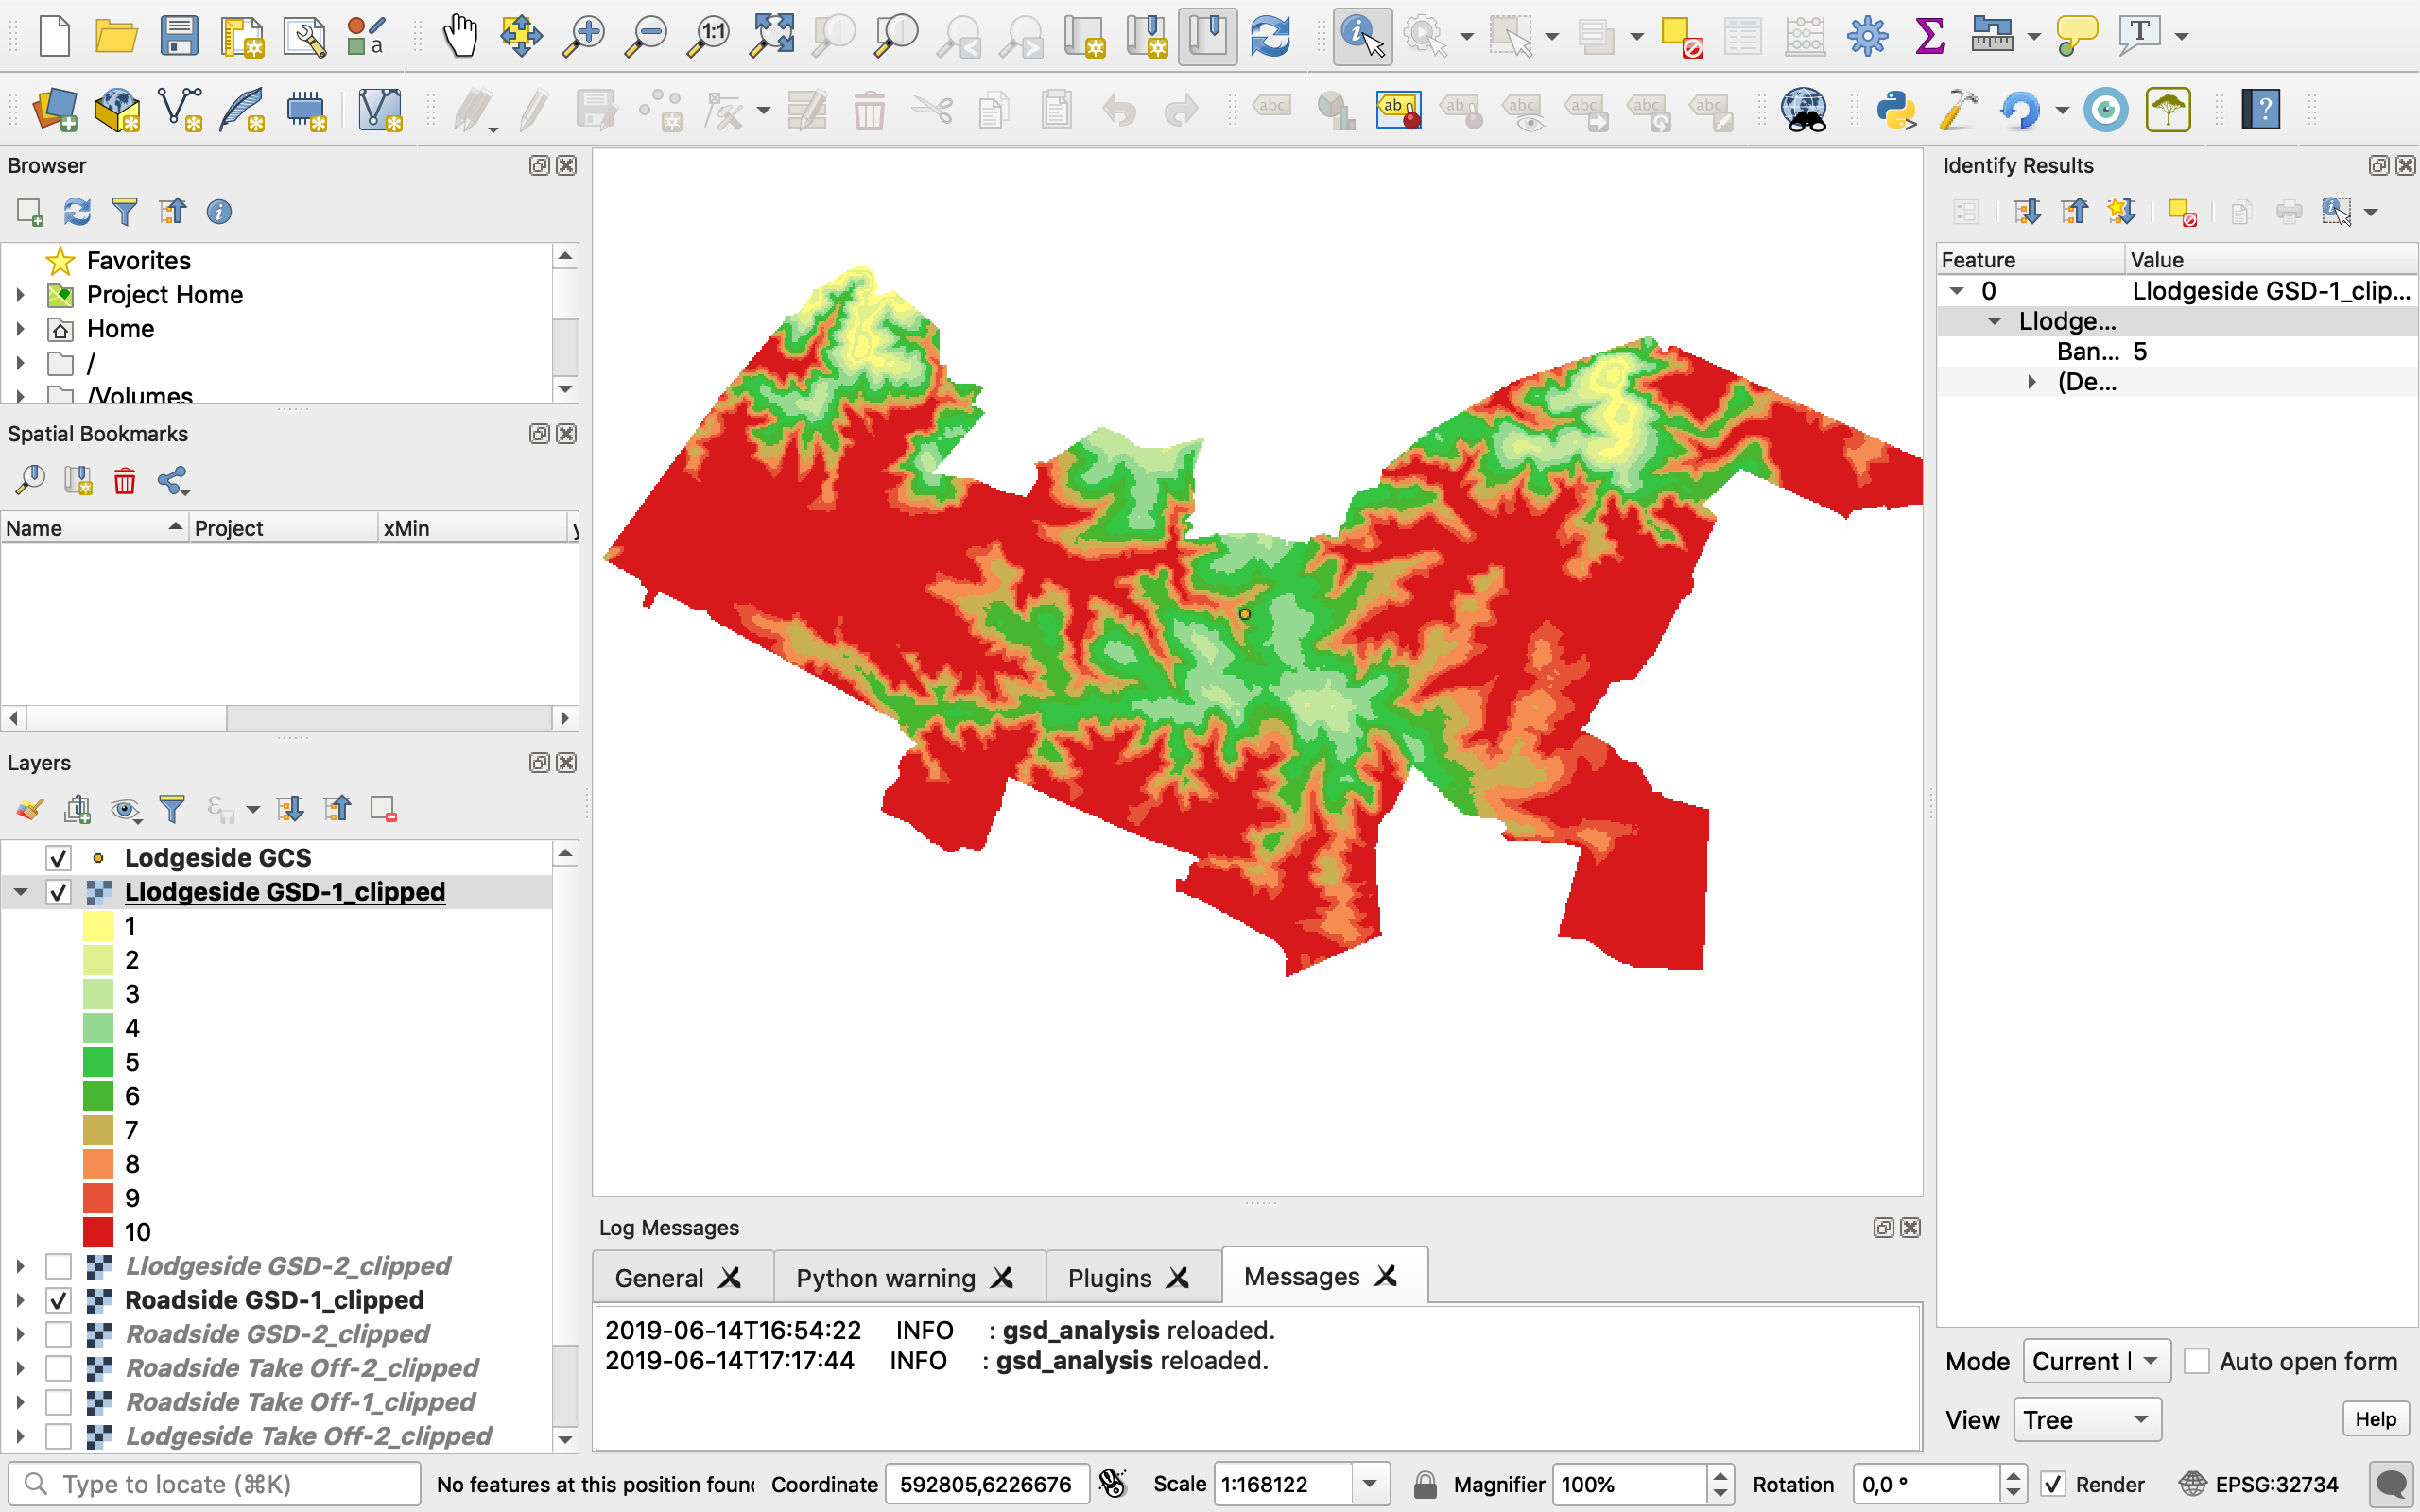Delete spatial bookmark trash icon

tap(125, 481)
